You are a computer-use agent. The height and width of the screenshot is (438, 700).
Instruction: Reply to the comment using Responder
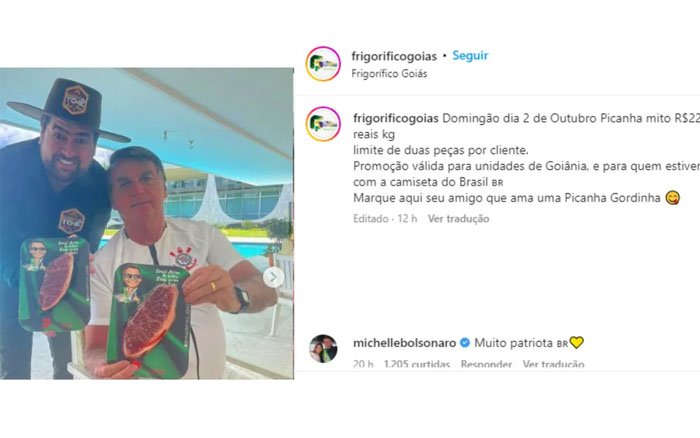pos(486,364)
